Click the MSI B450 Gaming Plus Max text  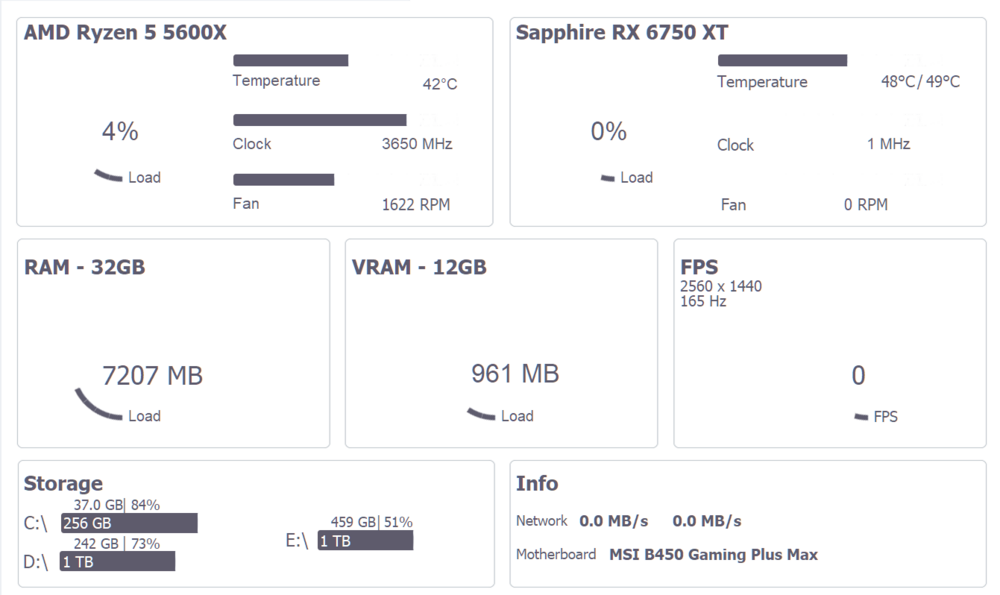(x=713, y=554)
